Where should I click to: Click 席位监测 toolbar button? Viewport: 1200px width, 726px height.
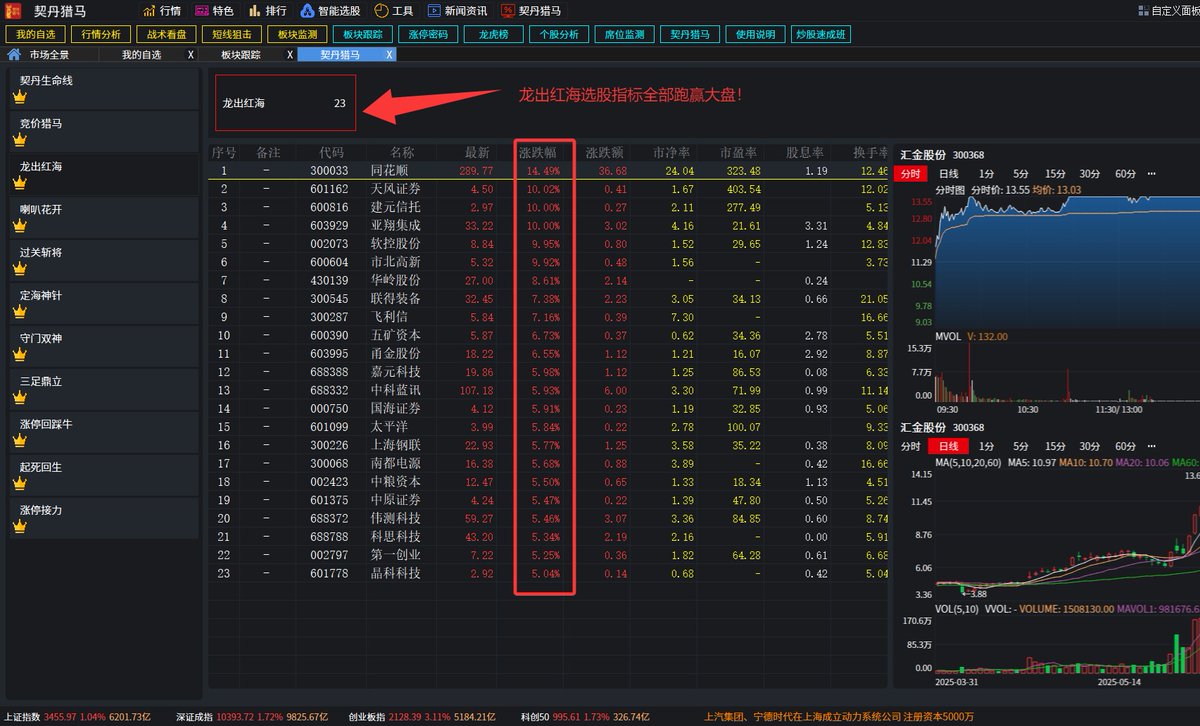[624, 34]
